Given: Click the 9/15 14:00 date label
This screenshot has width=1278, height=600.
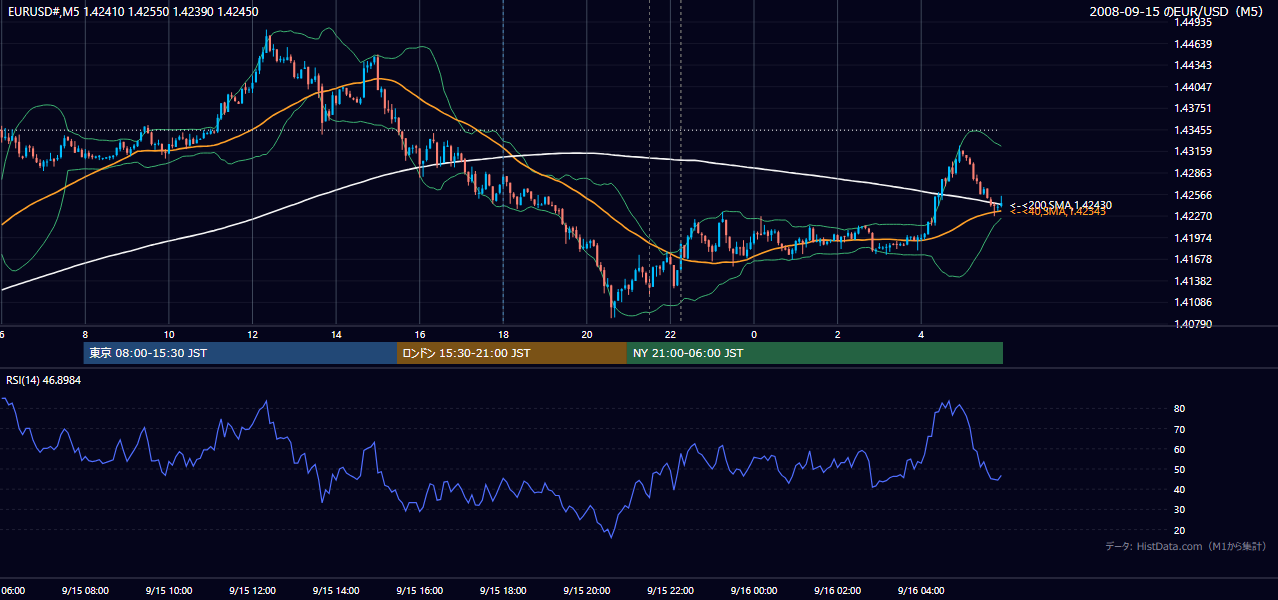Looking at the screenshot, I should tap(336, 591).
